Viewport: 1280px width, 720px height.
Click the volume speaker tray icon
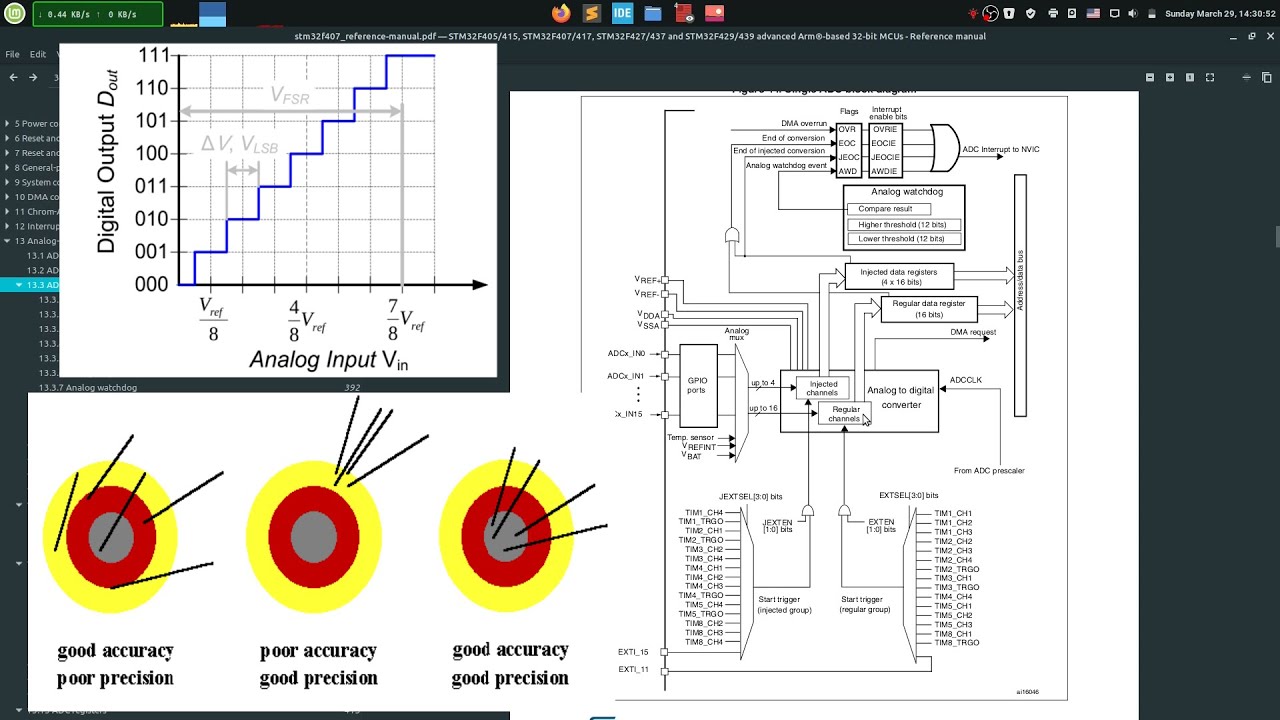point(1132,13)
